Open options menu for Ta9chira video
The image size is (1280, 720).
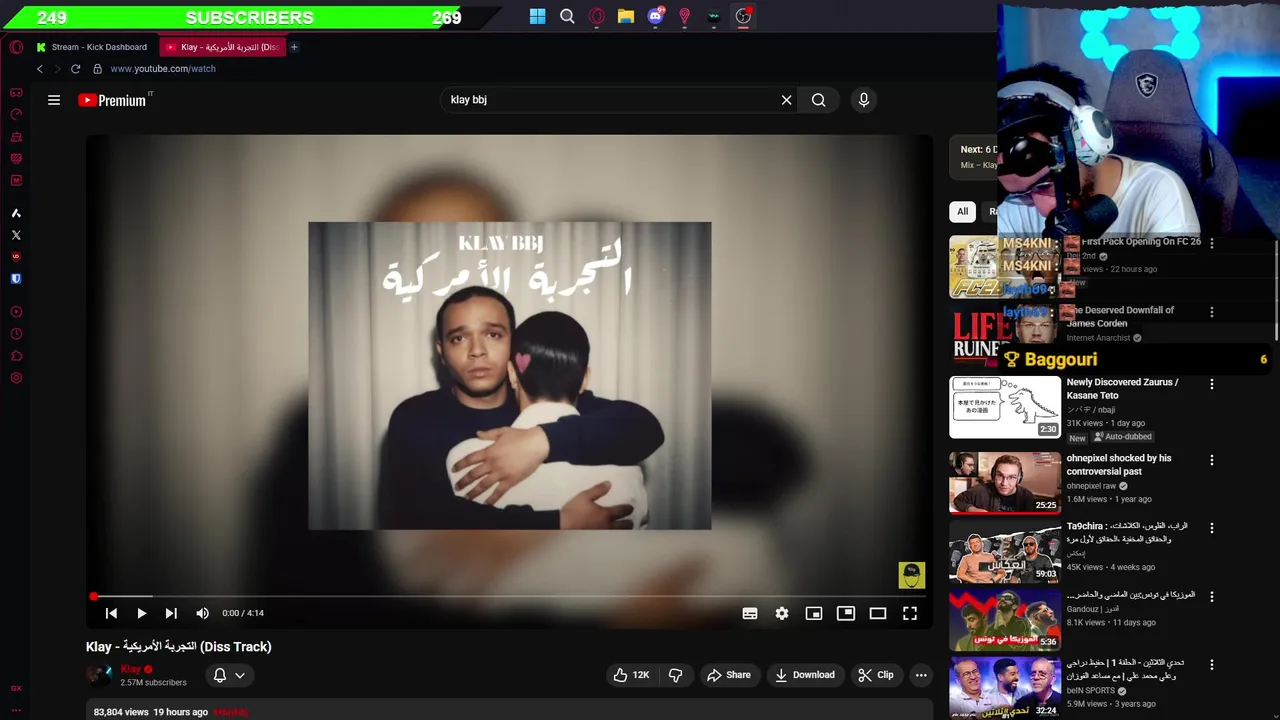click(1212, 528)
